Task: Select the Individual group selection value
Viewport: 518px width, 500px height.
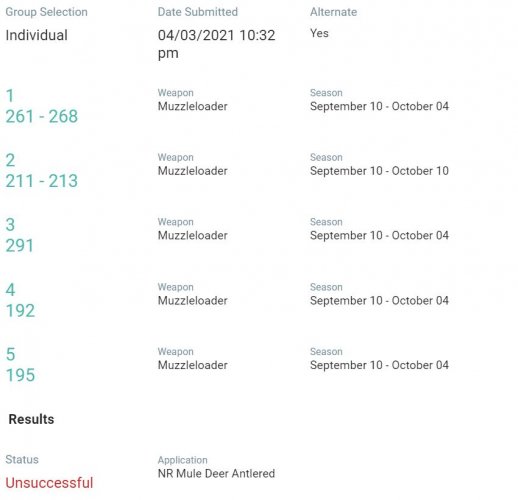Action: click(x=37, y=35)
